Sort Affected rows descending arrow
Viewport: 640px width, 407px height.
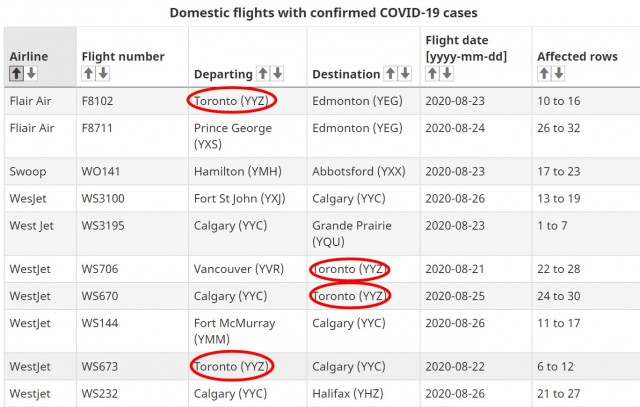coord(558,73)
